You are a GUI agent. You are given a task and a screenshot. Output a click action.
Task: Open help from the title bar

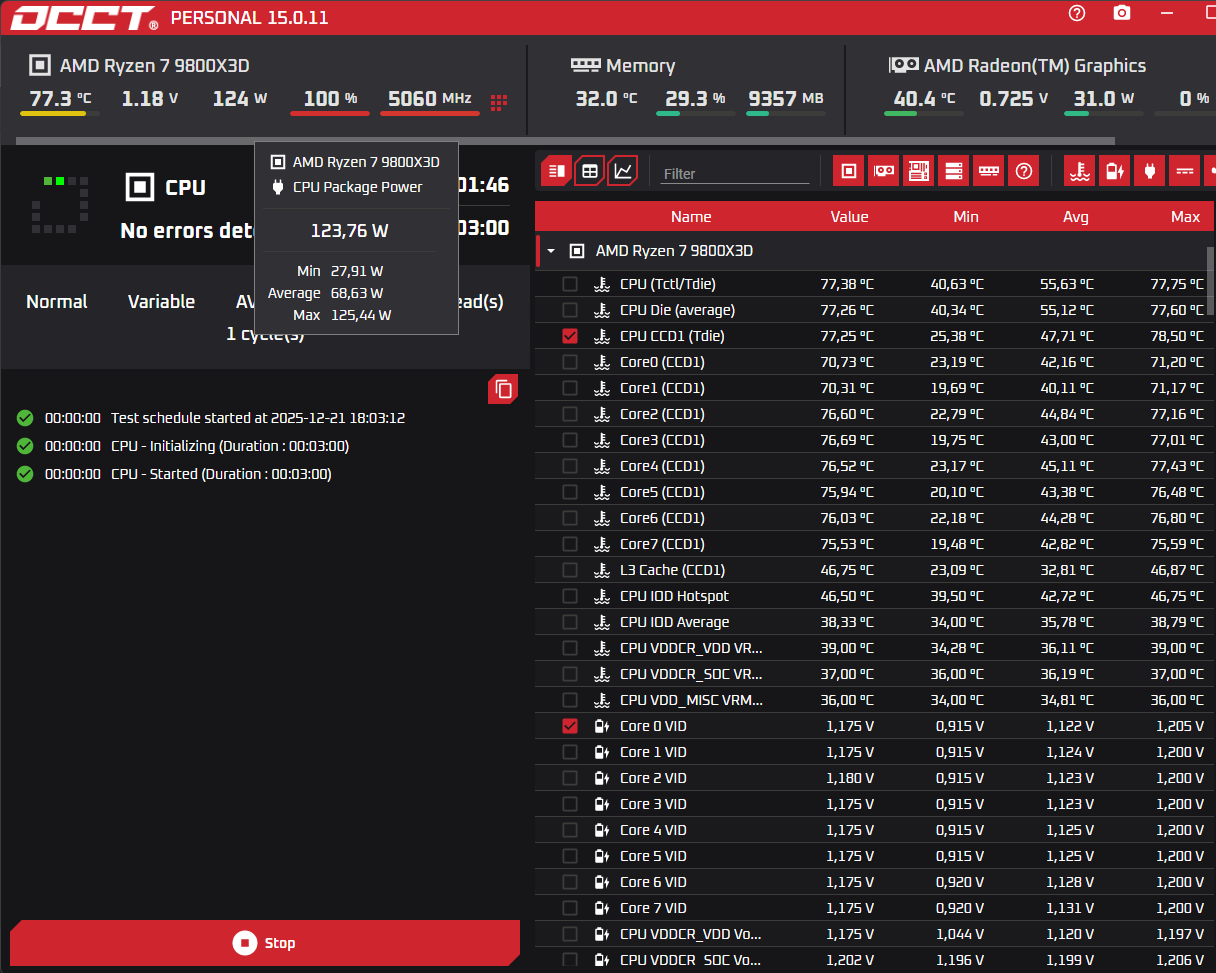[1077, 13]
